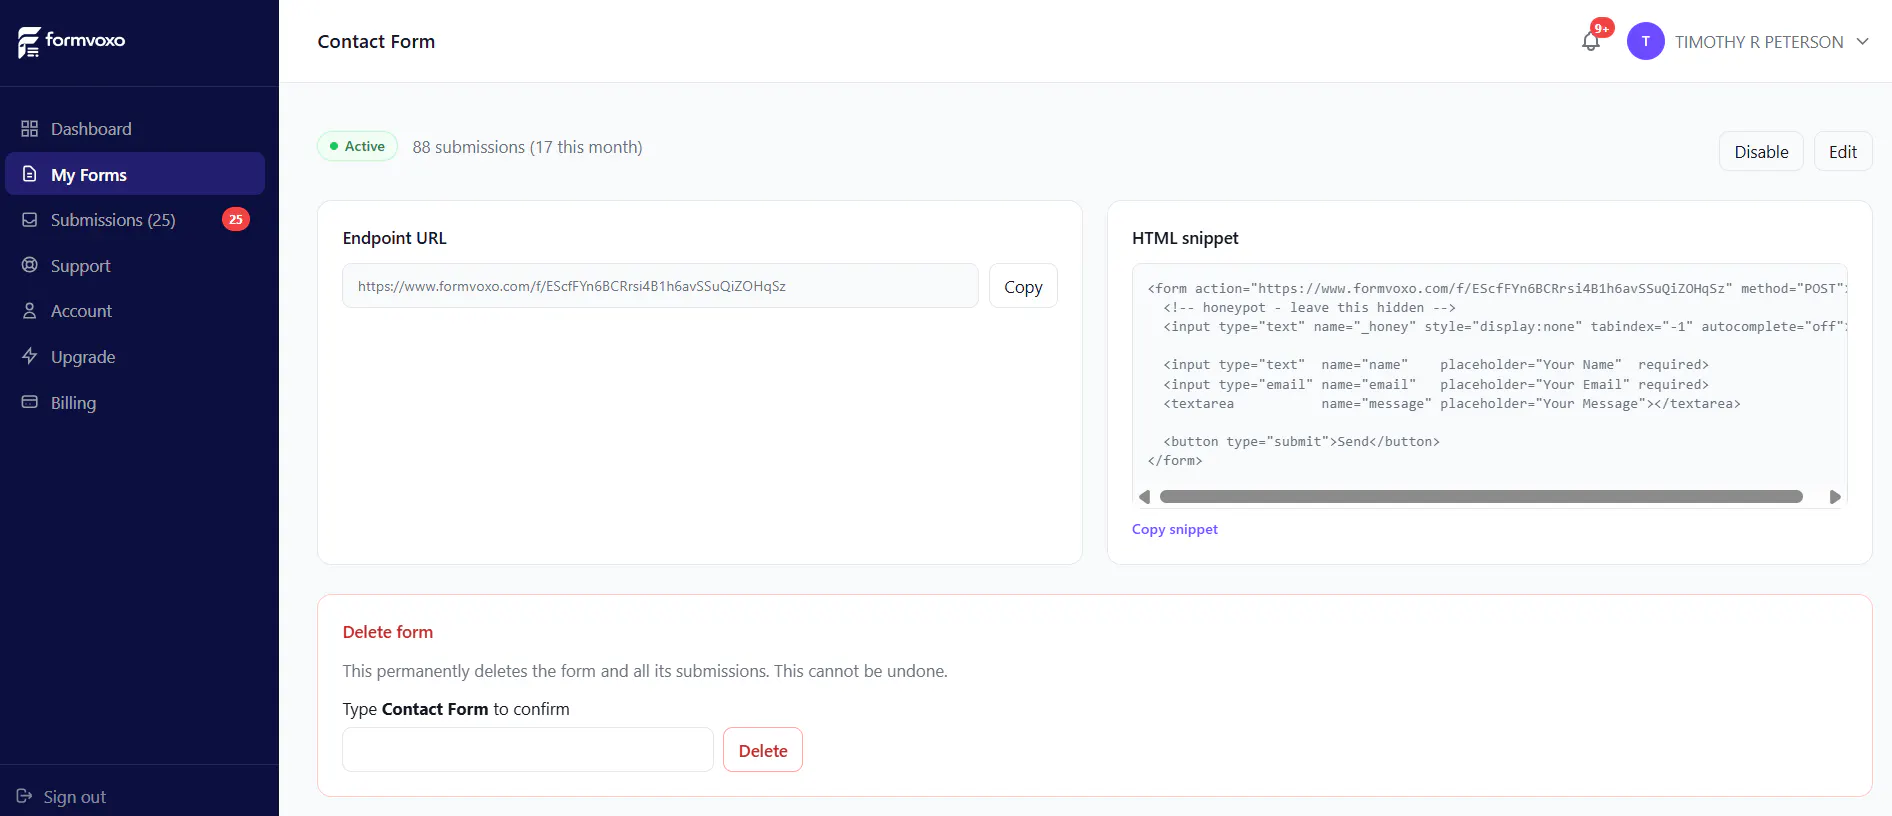Click the snippet scroll left arrow
Screen dimensions: 1892x816
1145,497
